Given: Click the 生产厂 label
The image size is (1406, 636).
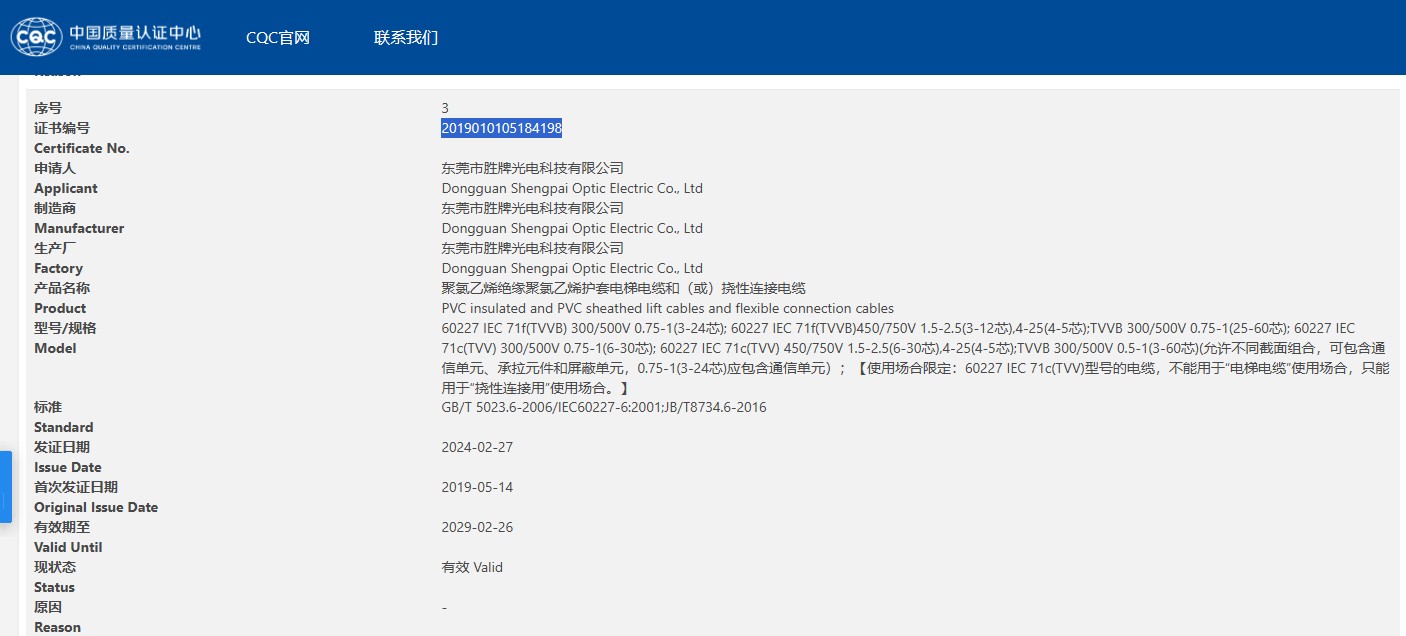Looking at the screenshot, I should pyautogui.click(x=55, y=248).
